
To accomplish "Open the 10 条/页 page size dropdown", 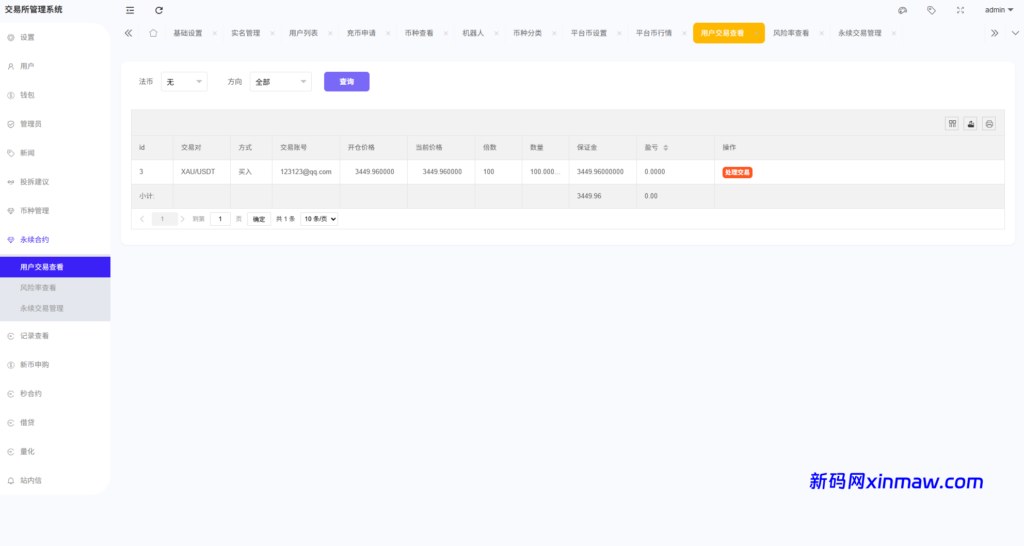I will 319,219.
